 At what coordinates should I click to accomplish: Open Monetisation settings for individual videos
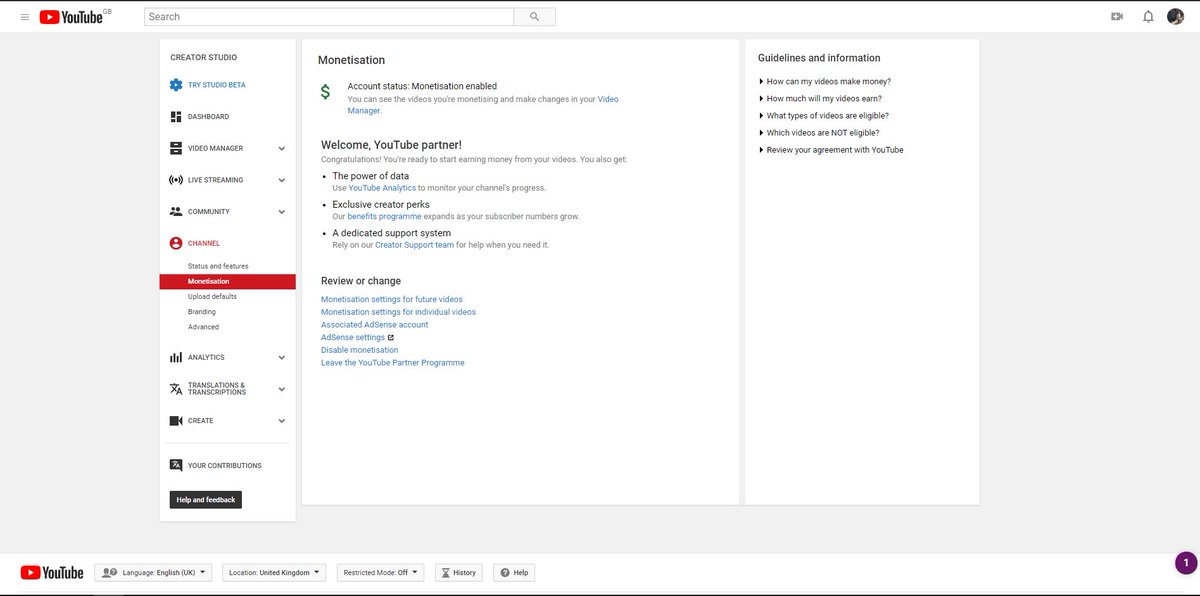point(398,312)
